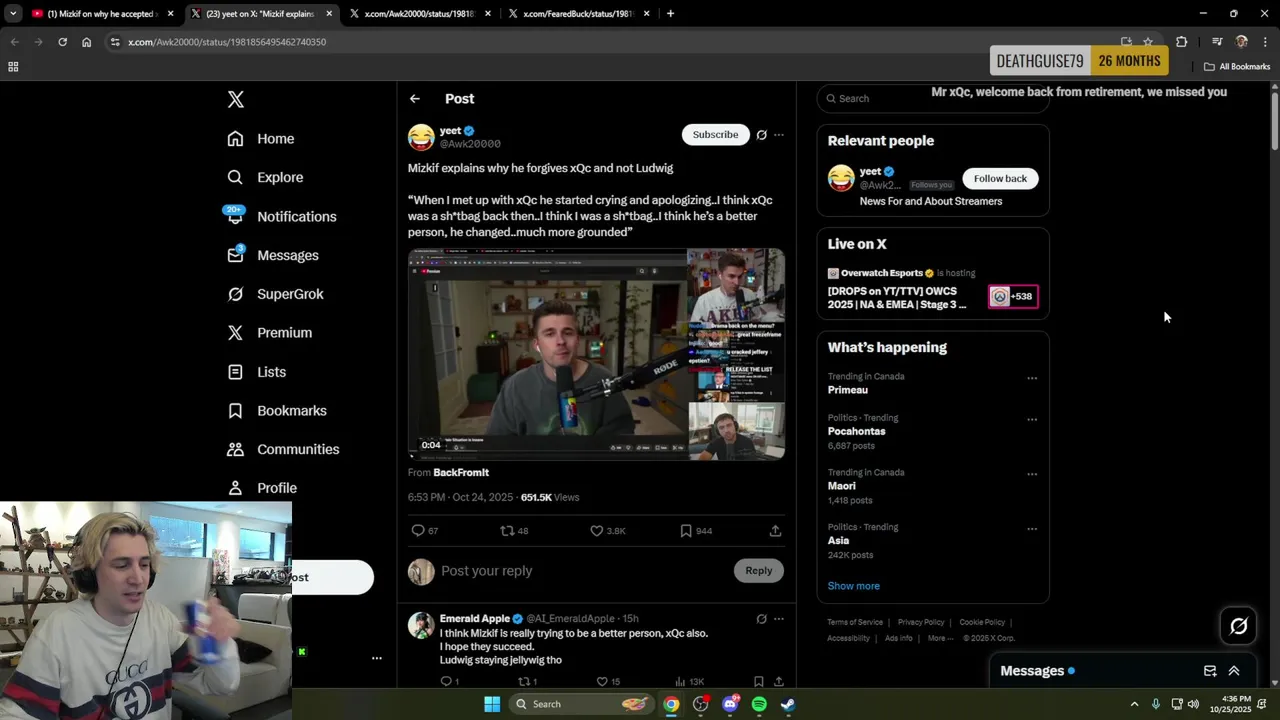Click the Reply button
This screenshot has width=1280, height=720.
pos(759,571)
